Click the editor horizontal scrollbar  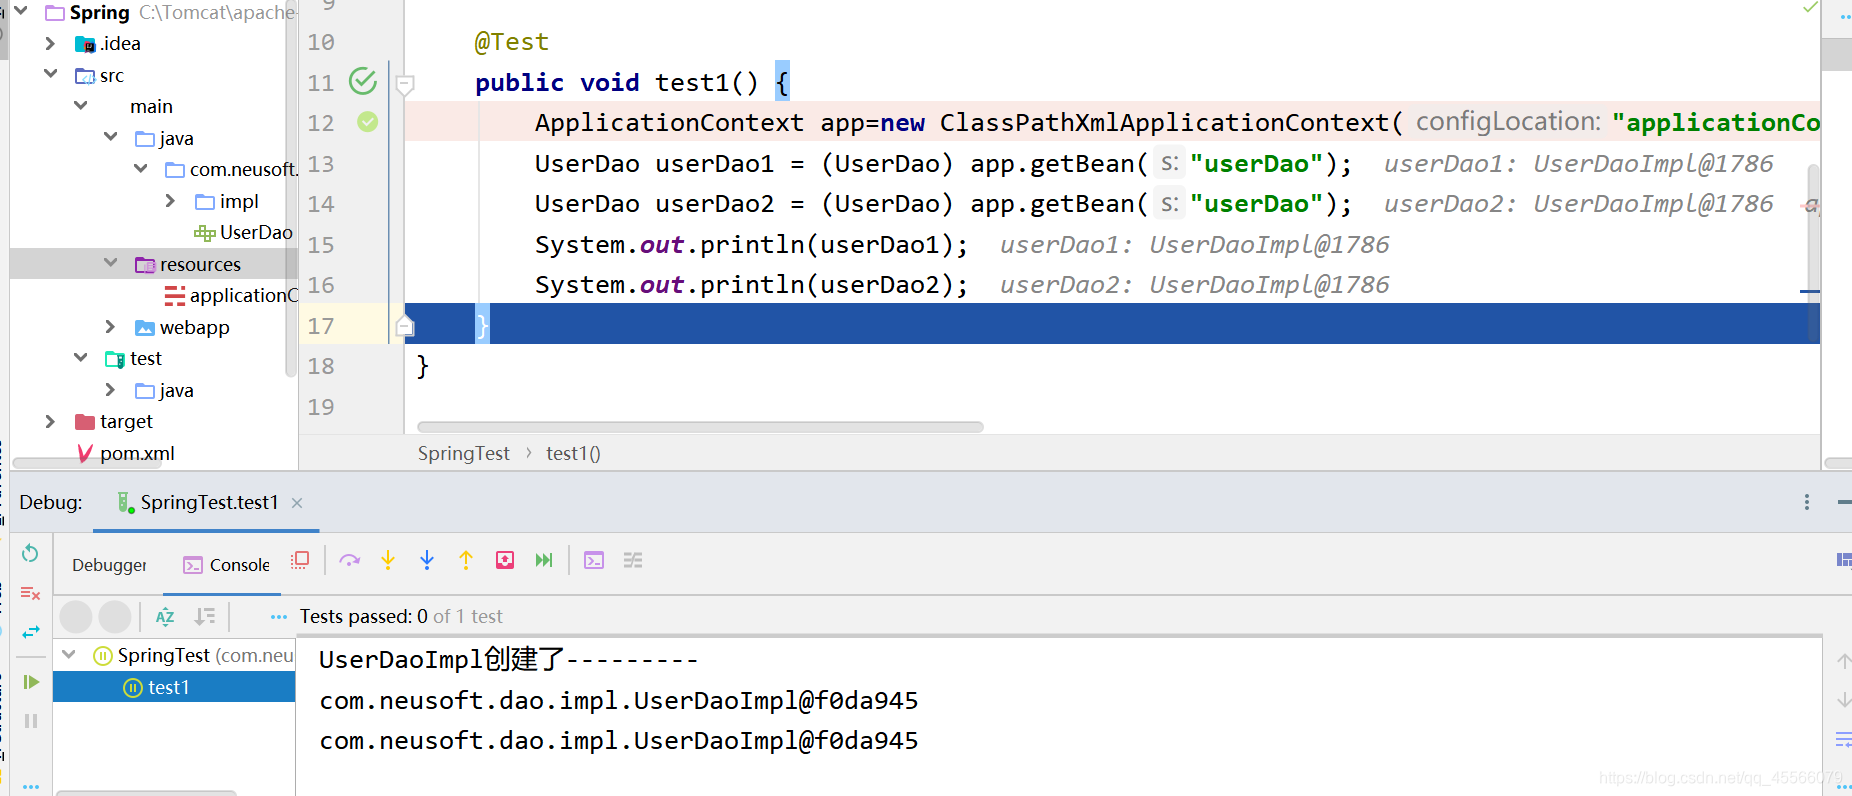700,427
